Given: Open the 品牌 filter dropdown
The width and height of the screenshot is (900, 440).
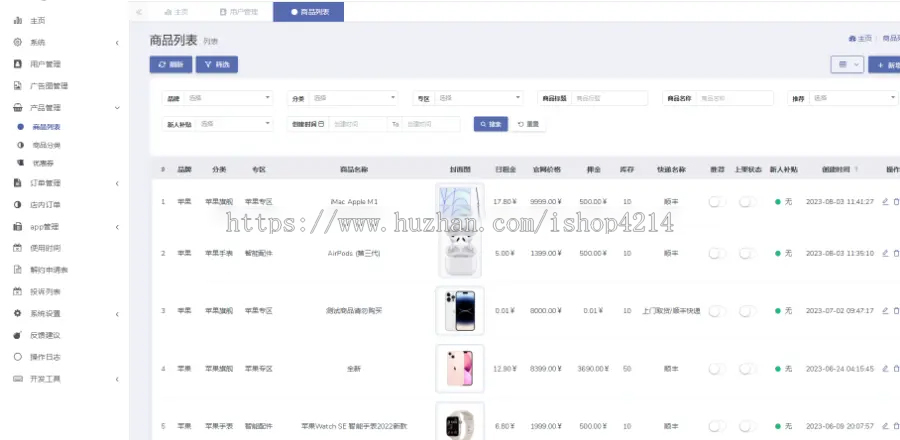Looking at the screenshot, I should 228,98.
